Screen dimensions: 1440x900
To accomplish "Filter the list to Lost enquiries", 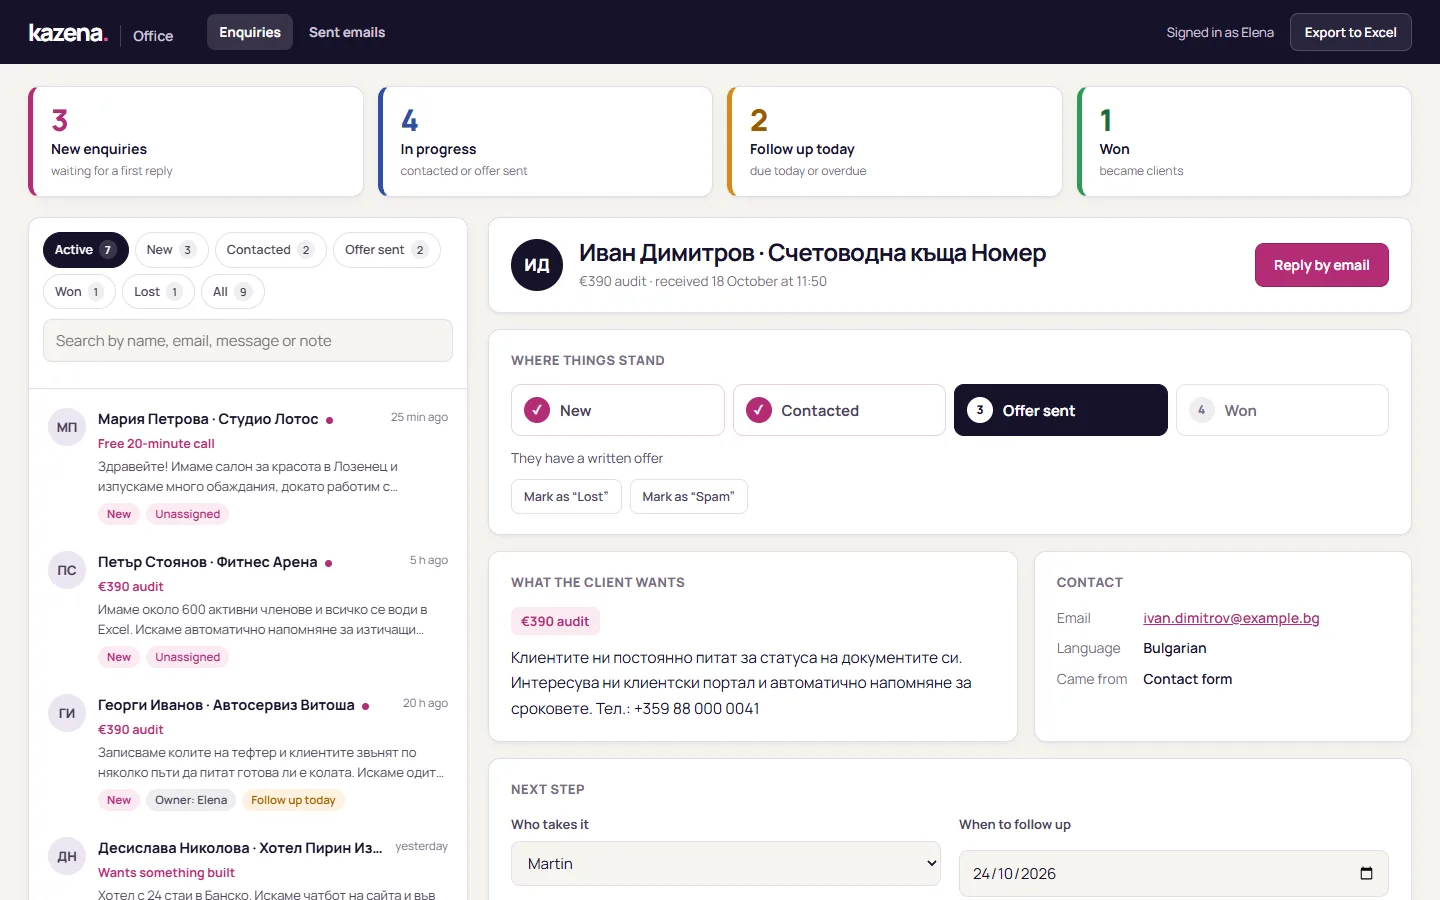I will pyautogui.click(x=159, y=292).
